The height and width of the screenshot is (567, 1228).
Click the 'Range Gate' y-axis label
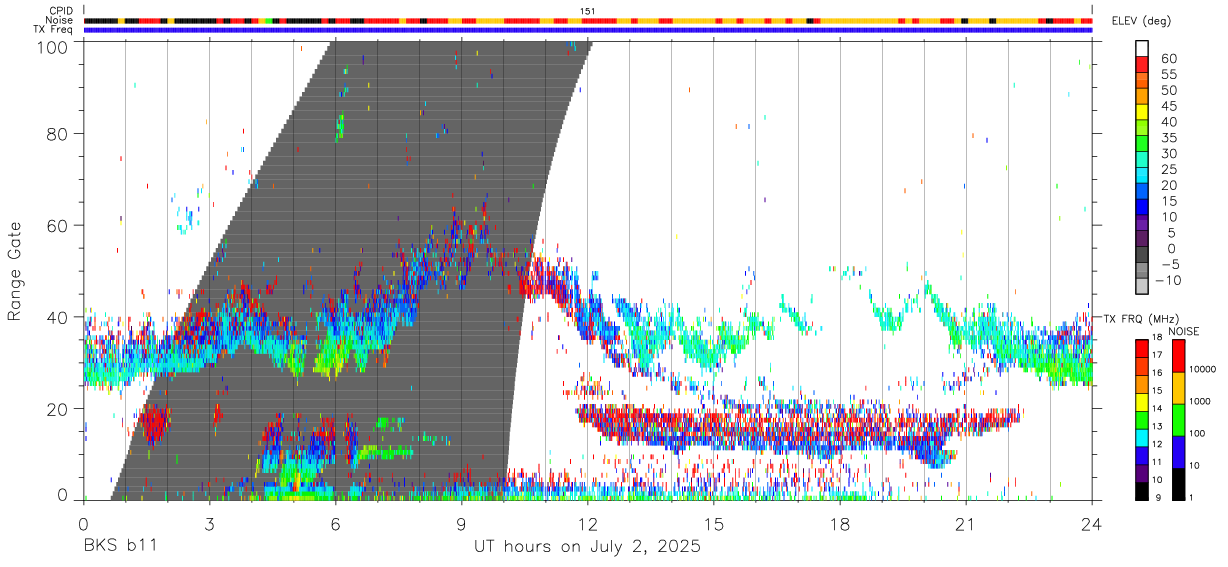coord(15,272)
